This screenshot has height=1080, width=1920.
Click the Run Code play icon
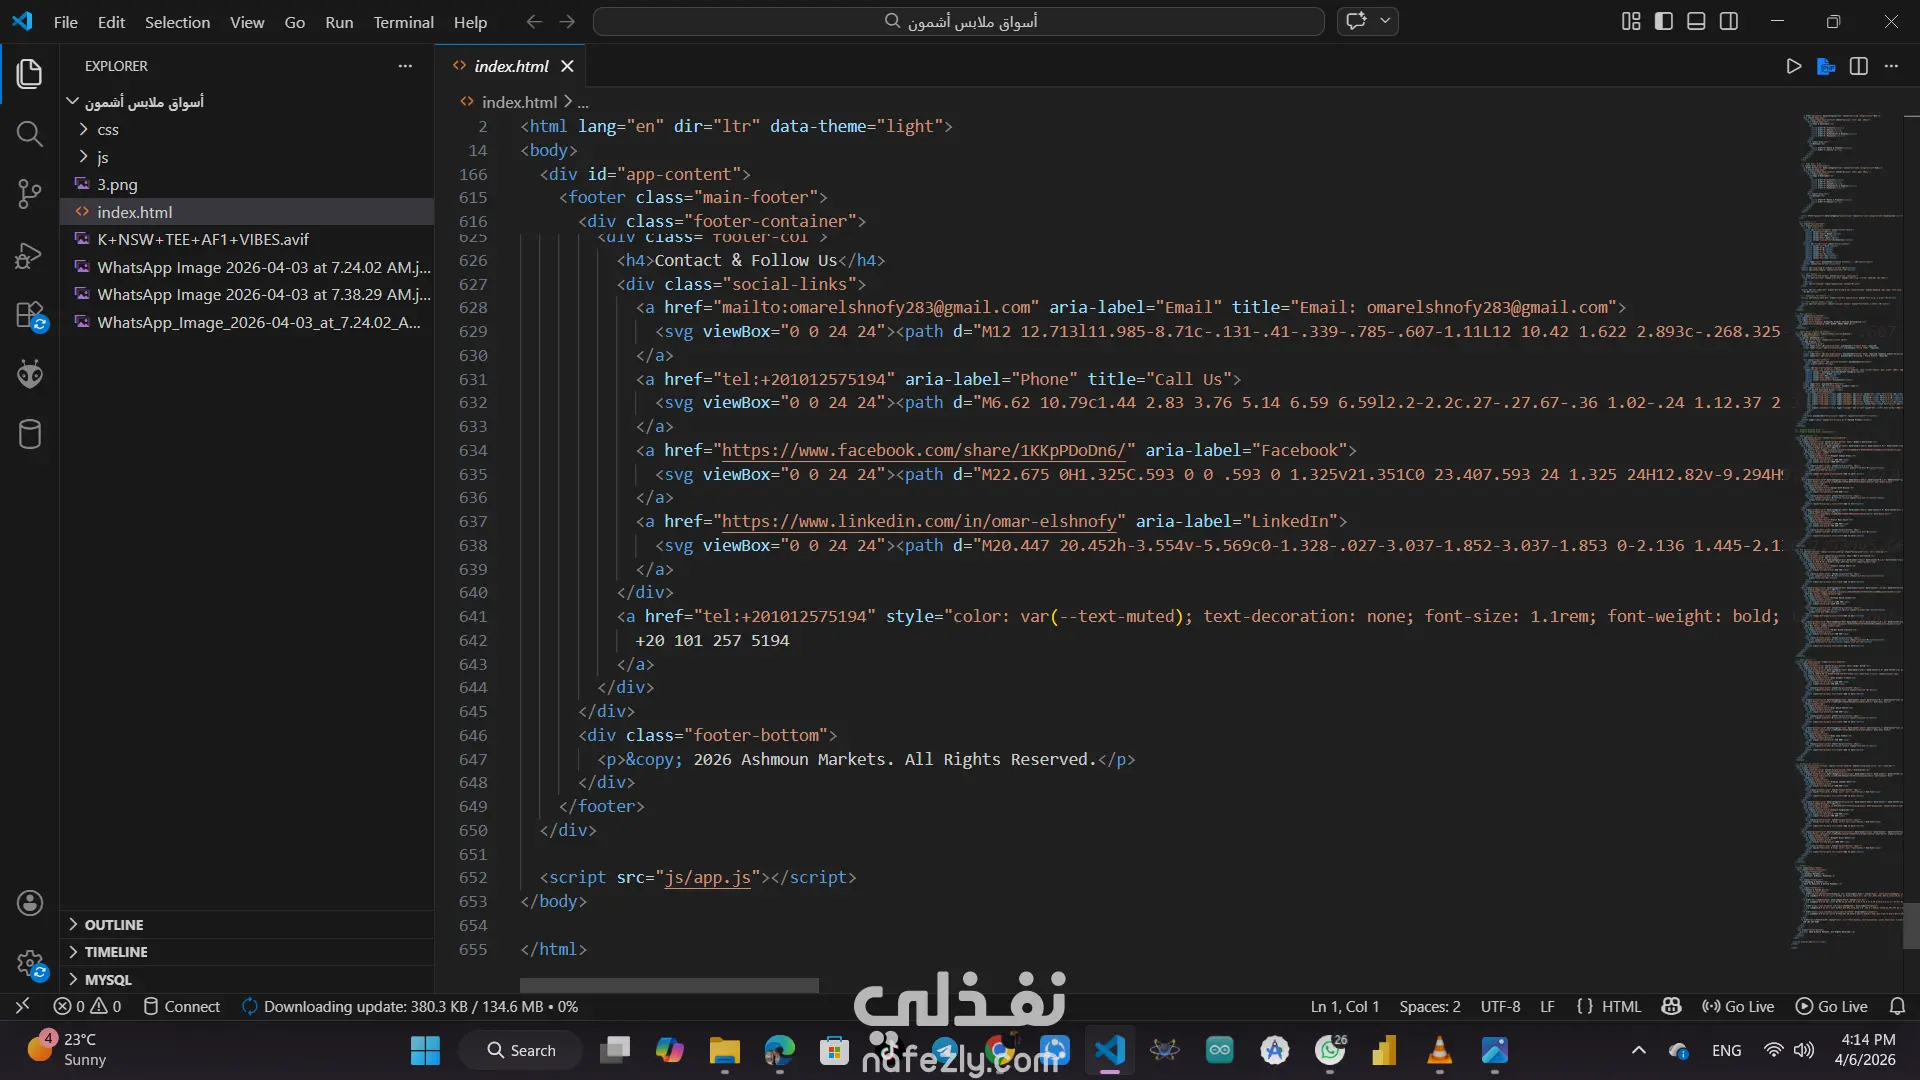pyautogui.click(x=1793, y=66)
